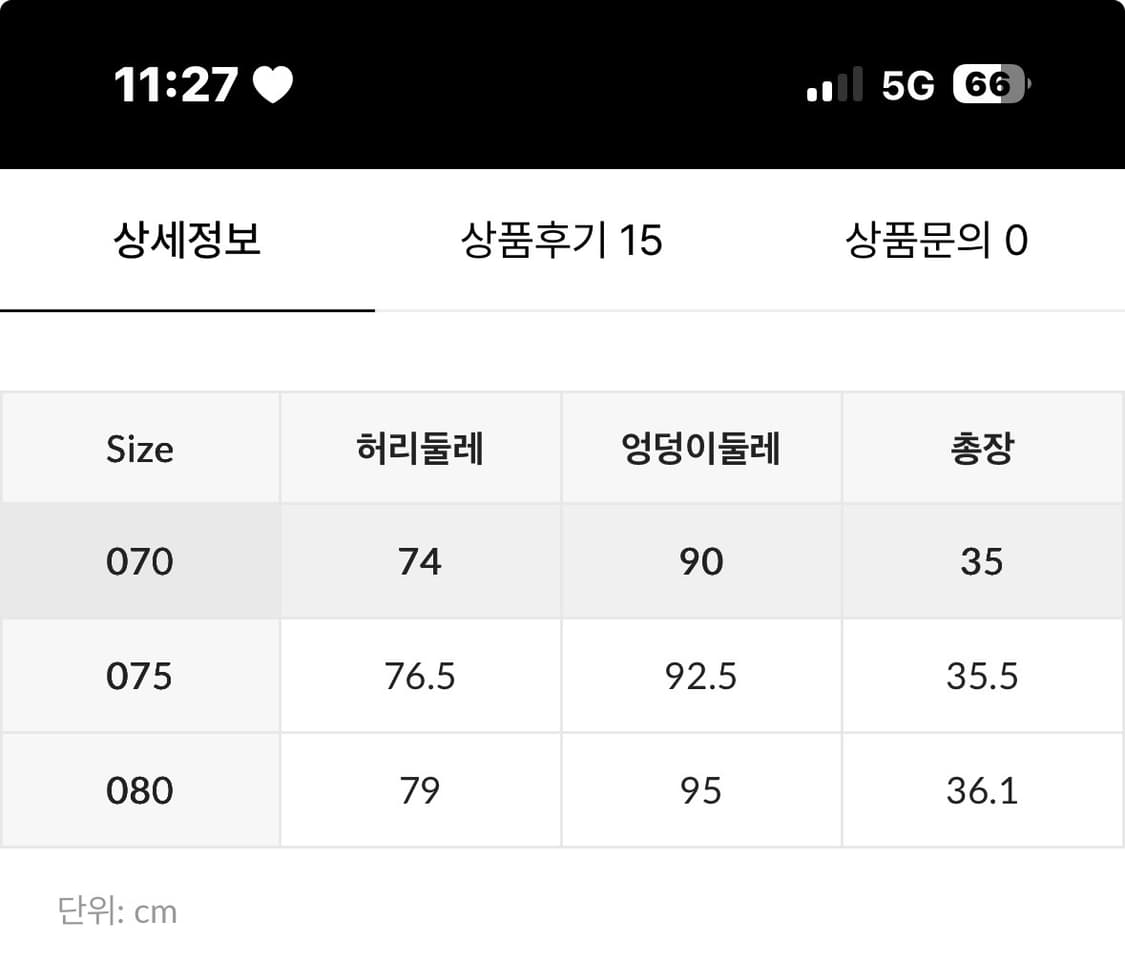Screen dimensions: 1125x967
Task: Tap the Size column header
Action: click(x=140, y=449)
